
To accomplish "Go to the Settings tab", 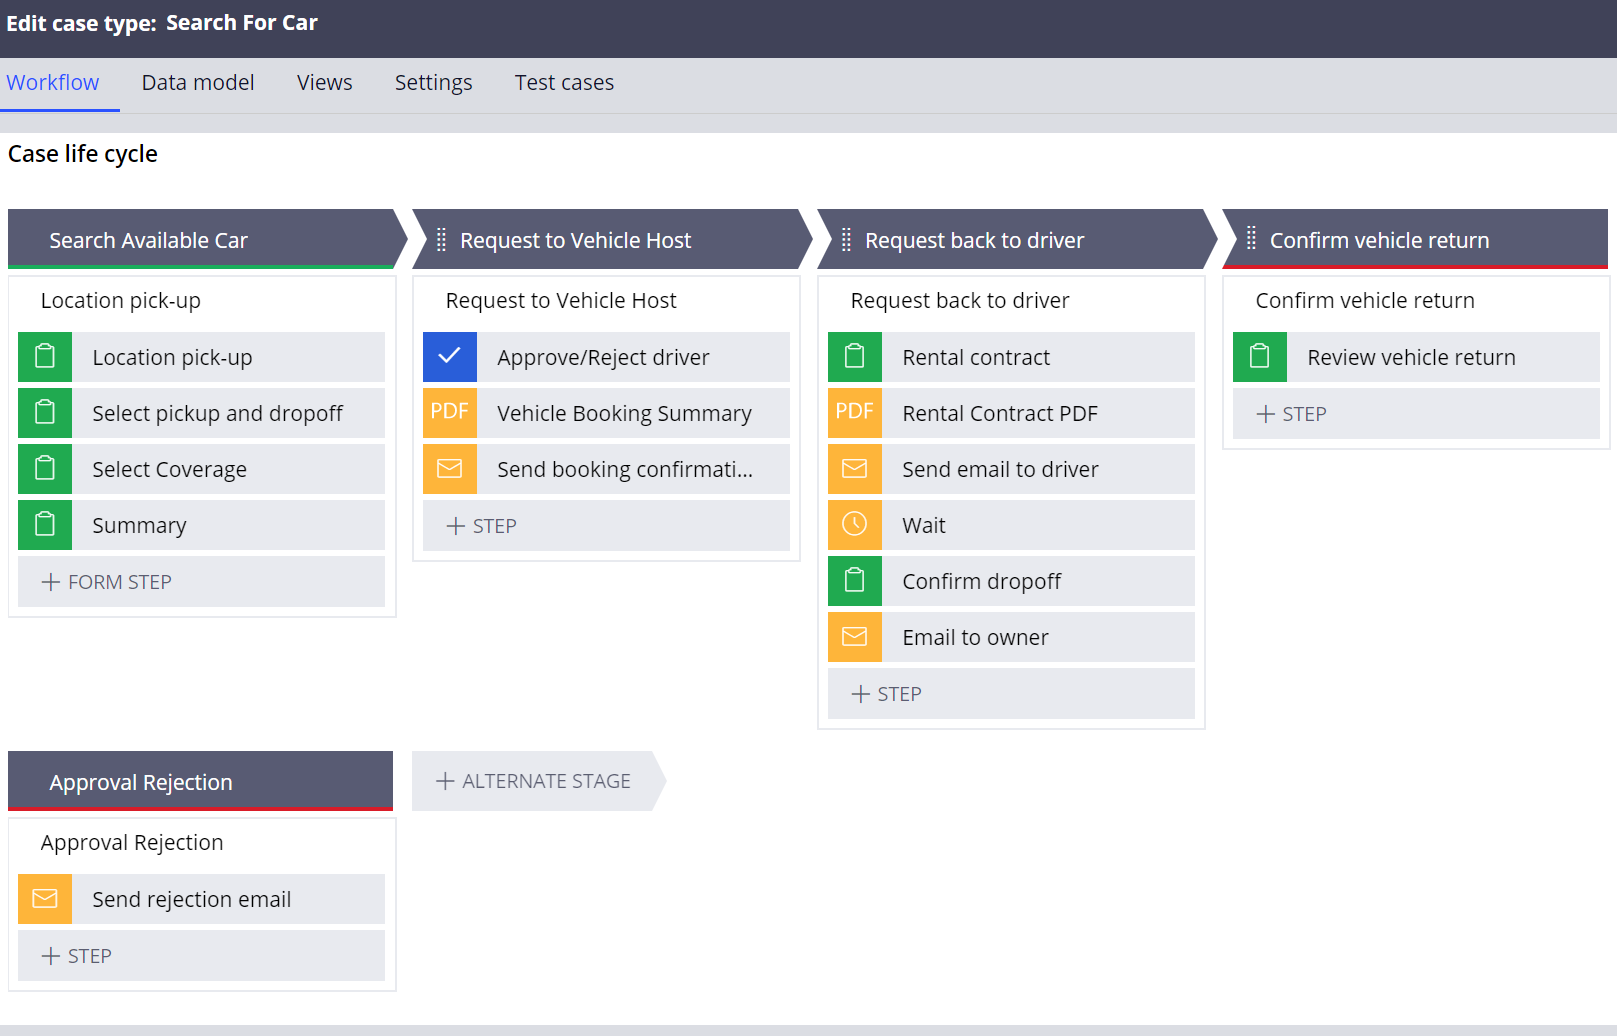I will coord(433,83).
